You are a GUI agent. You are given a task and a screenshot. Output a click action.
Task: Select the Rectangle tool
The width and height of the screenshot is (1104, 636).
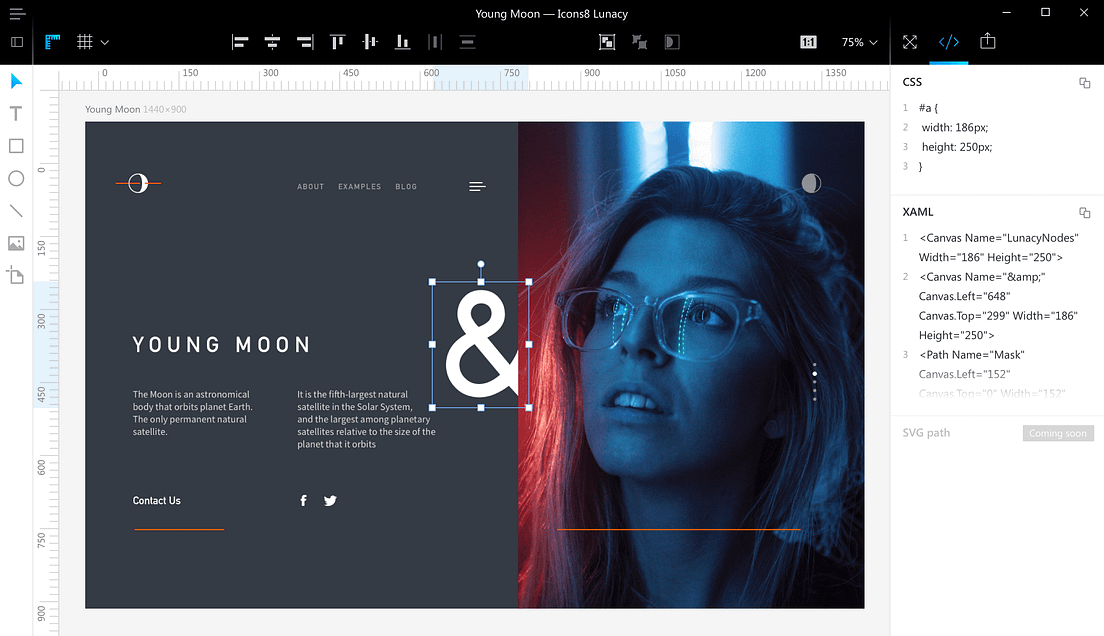[x=16, y=146]
